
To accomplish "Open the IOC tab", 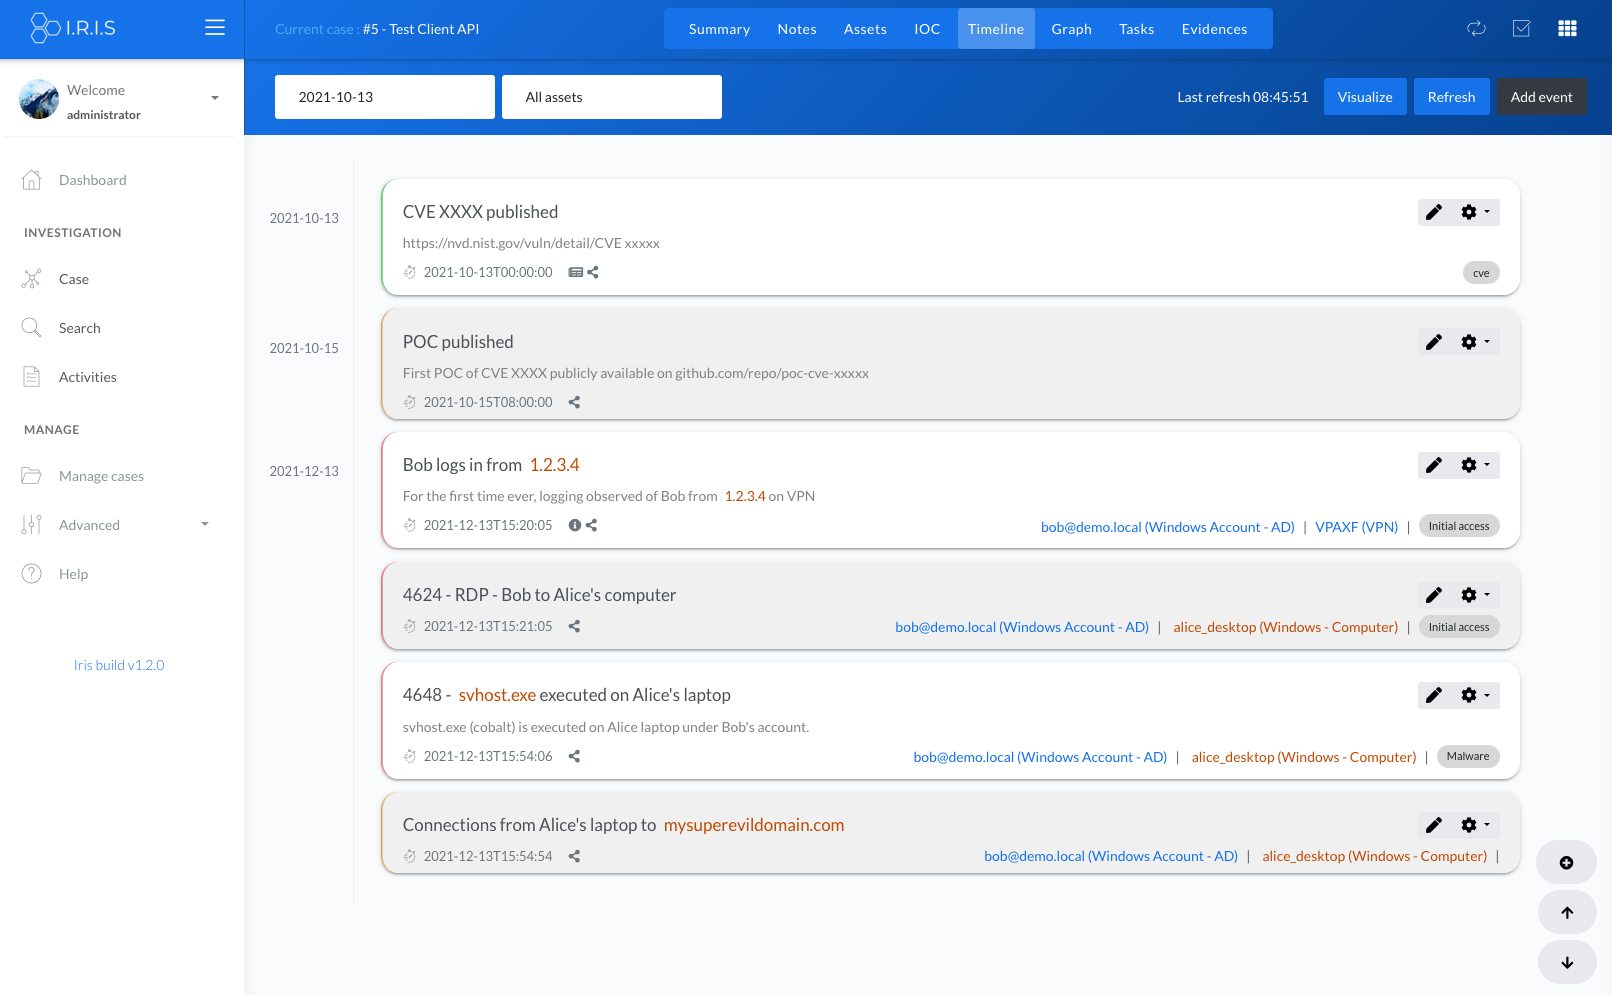I will 927,29.
